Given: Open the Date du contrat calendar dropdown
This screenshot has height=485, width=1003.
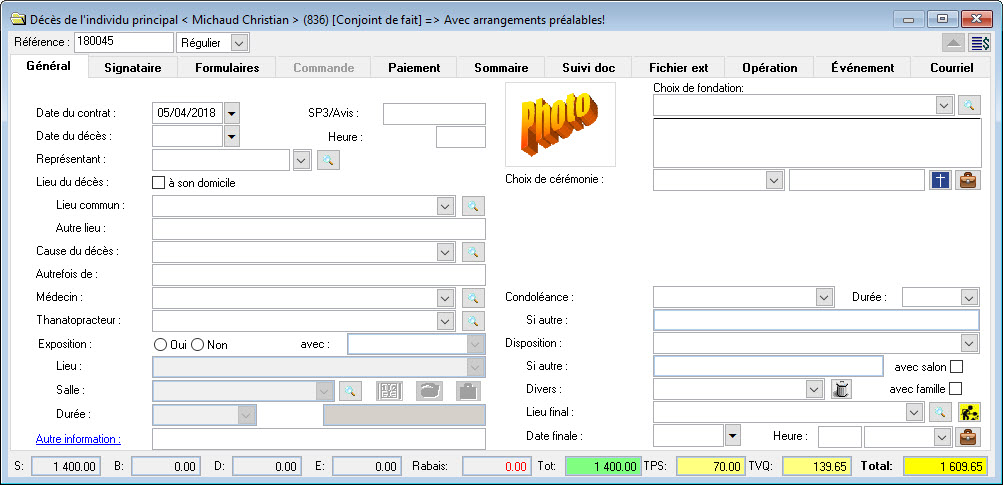Looking at the screenshot, I should pos(232,114).
